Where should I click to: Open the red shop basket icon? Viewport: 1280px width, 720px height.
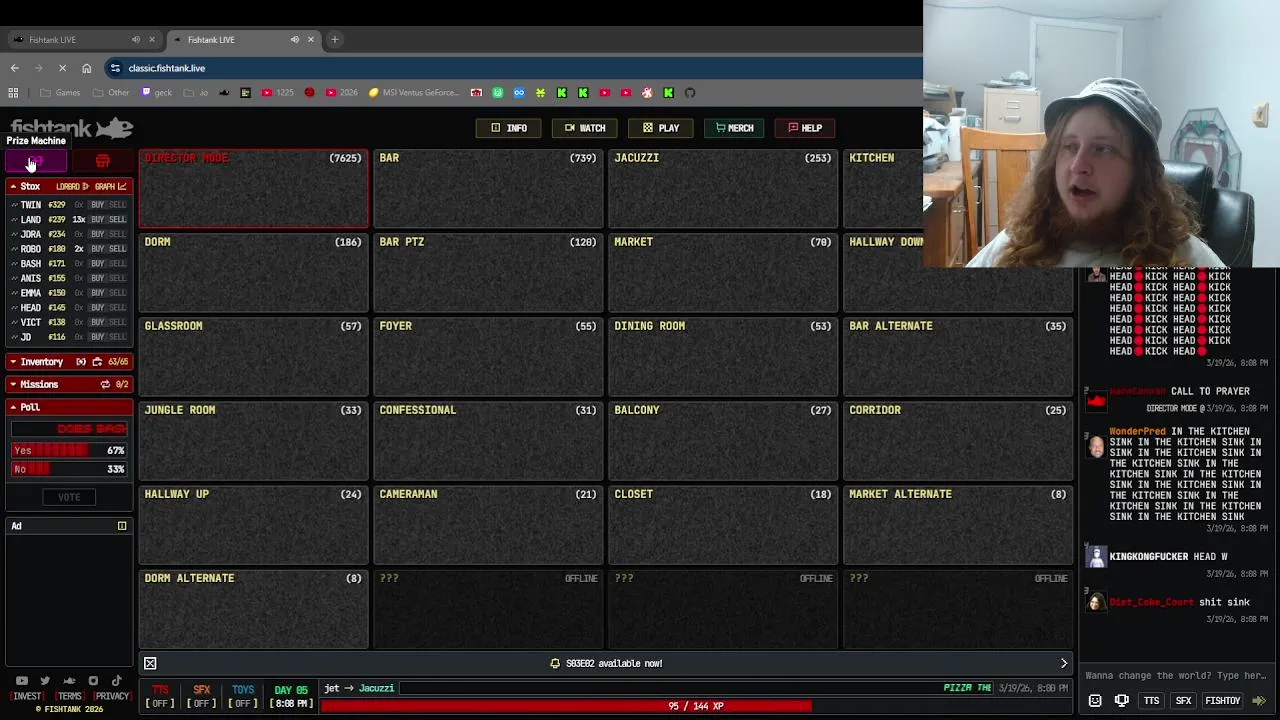[102, 162]
